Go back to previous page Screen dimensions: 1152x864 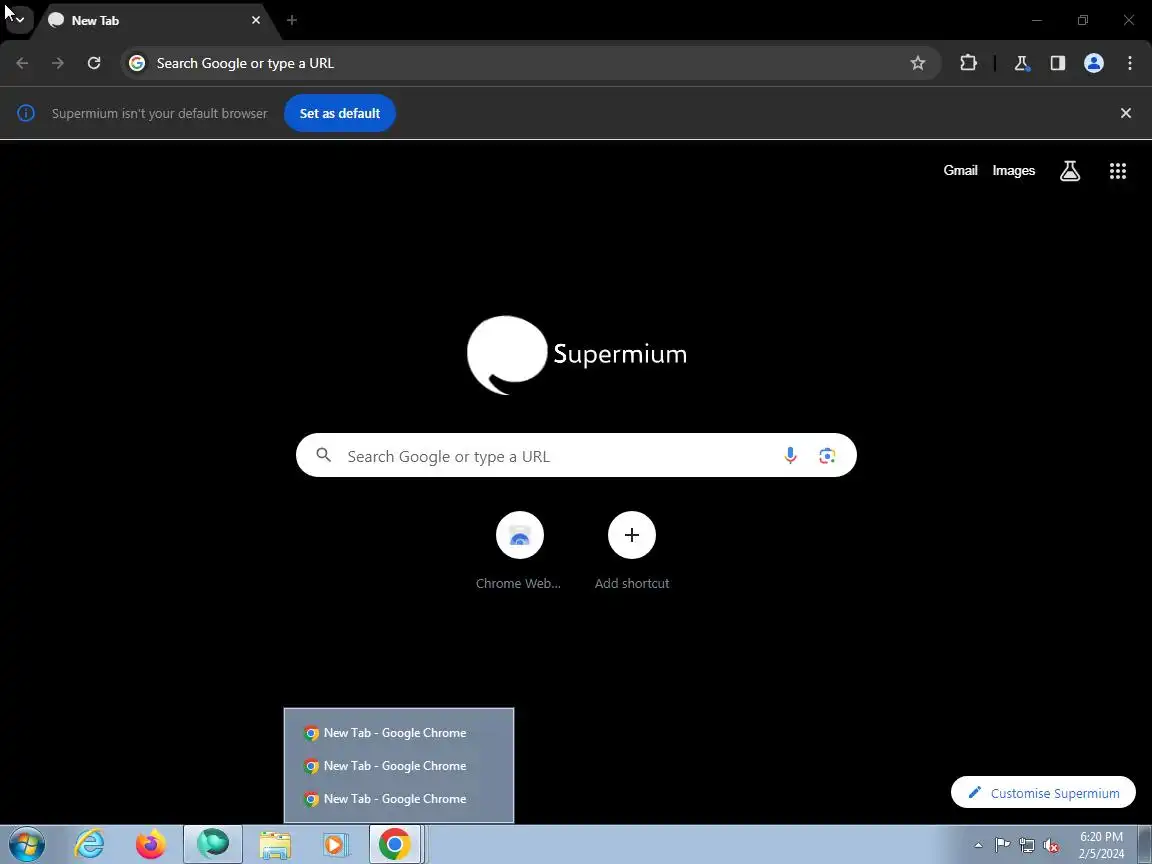click(x=22, y=63)
